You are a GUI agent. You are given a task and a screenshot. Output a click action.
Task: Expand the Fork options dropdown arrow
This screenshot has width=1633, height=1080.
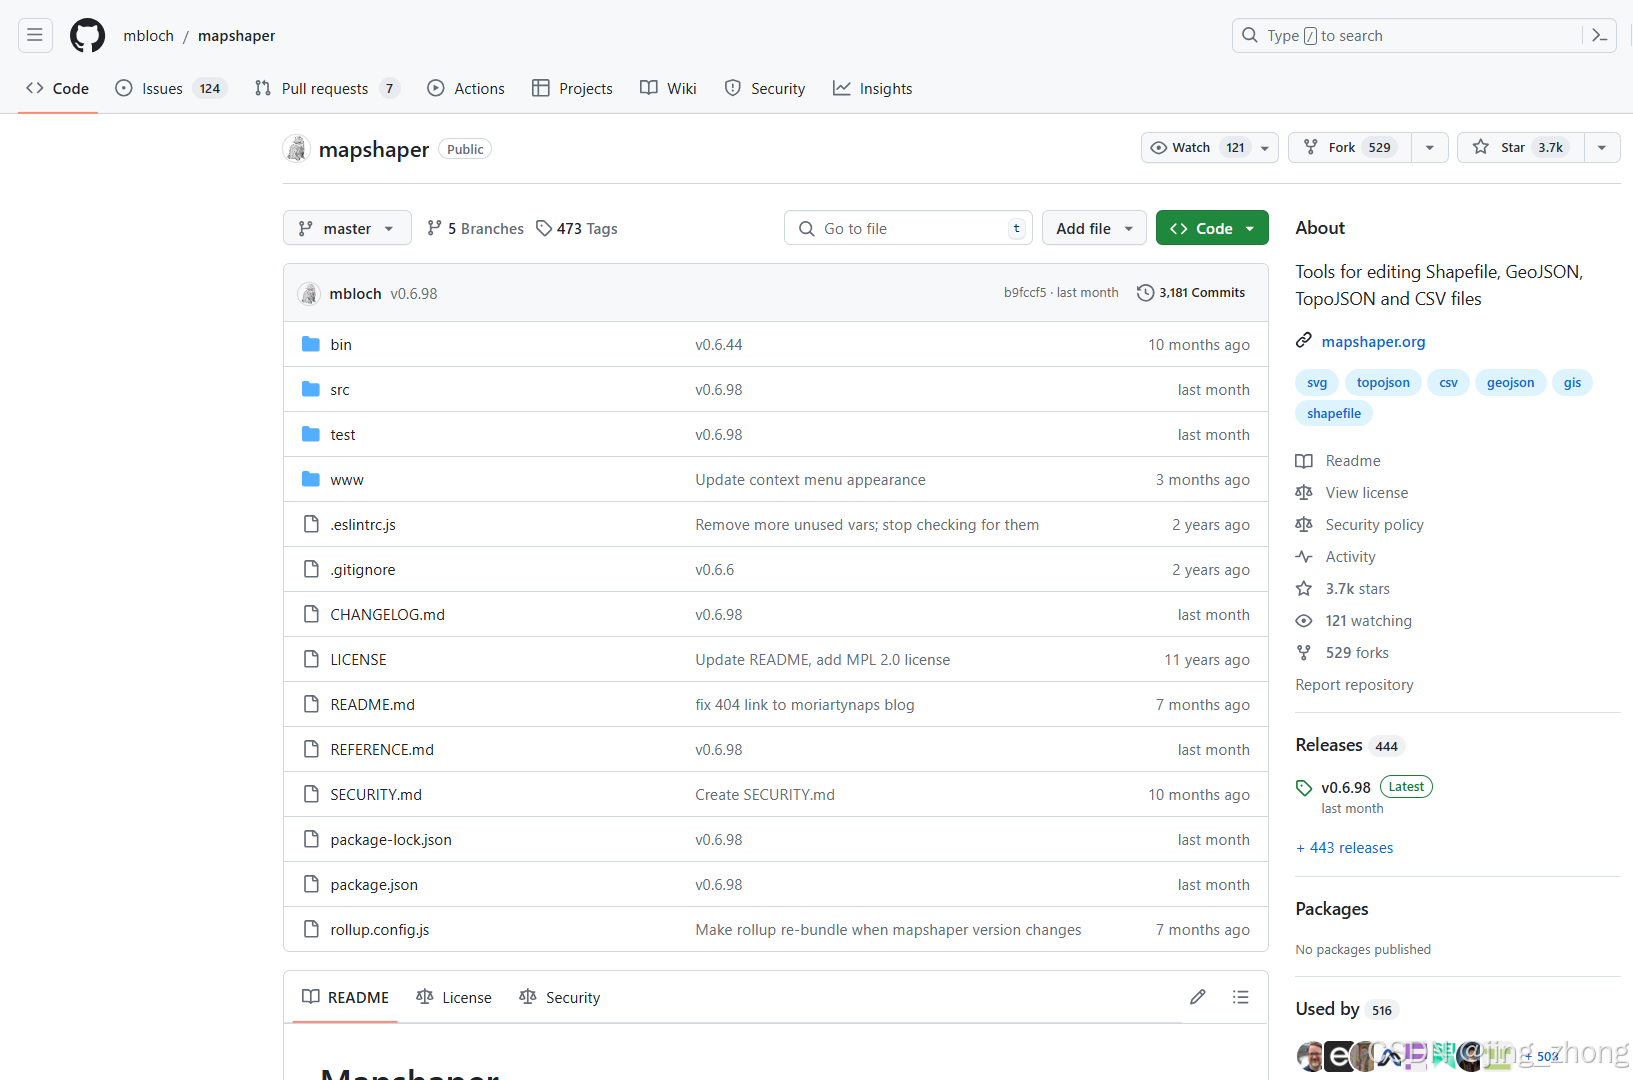tap(1430, 148)
